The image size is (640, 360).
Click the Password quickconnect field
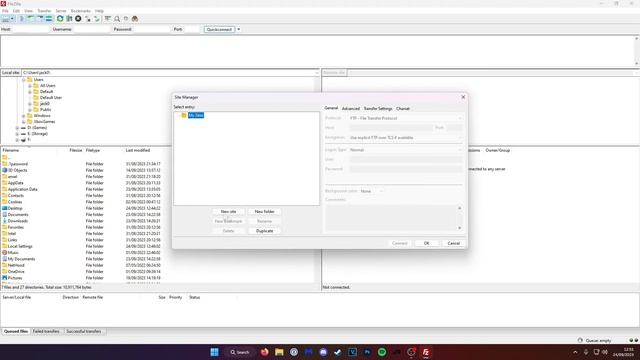point(151,29)
